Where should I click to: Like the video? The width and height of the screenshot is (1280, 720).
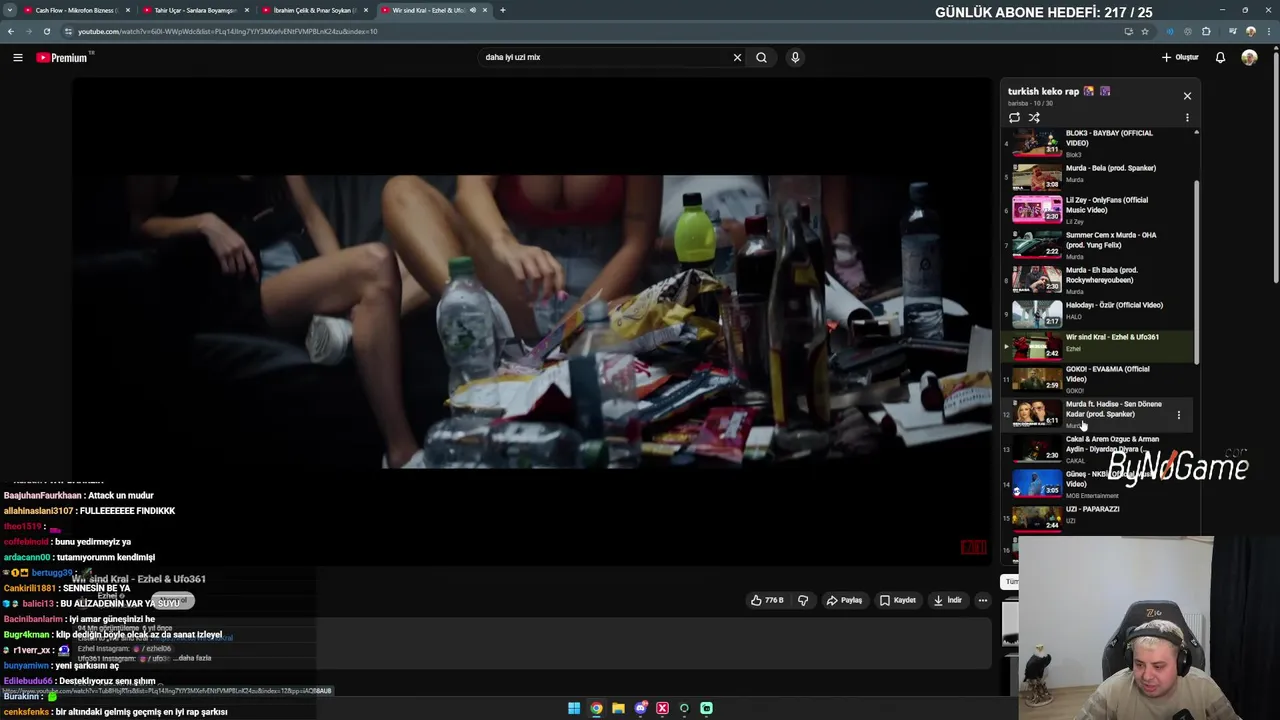coord(768,600)
